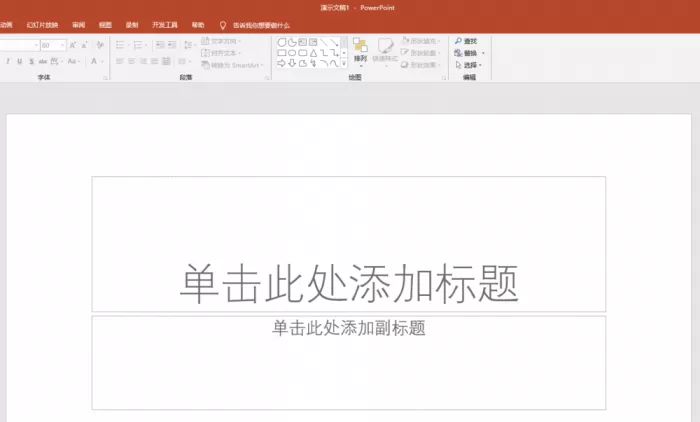The height and width of the screenshot is (422, 700).
Task: Choose the Rectangle shape
Action: pyautogui.click(x=282, y=53)
